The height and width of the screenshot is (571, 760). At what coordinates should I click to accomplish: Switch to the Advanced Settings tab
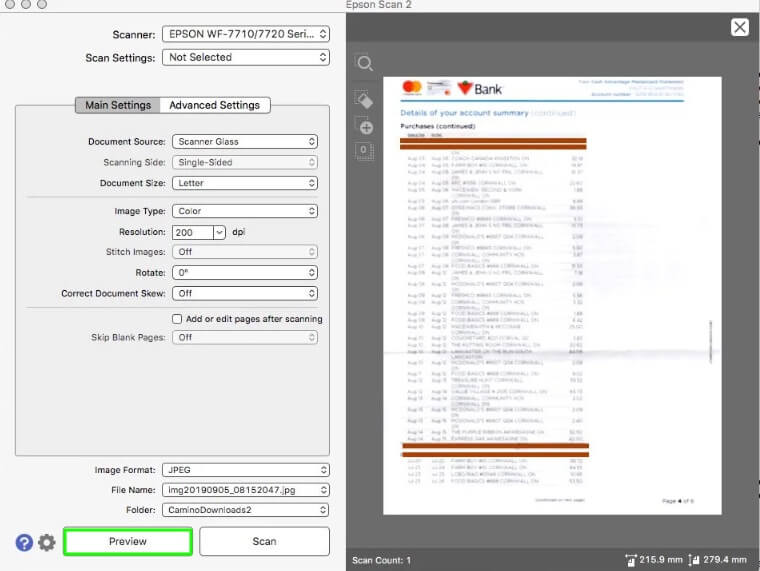point(214,105)
